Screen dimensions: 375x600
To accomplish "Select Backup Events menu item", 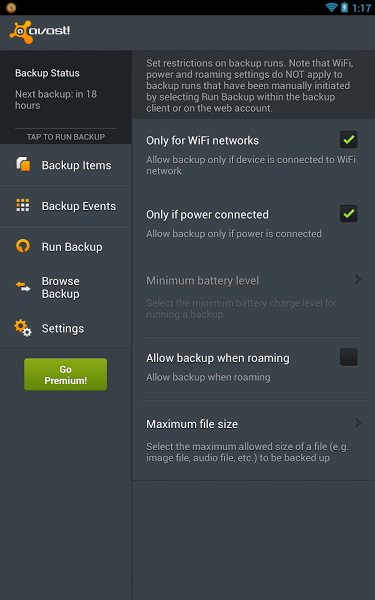I will 65,205.
